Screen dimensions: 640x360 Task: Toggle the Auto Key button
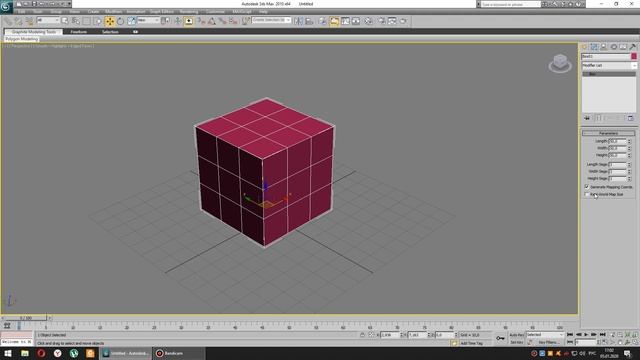pos(516,335)
